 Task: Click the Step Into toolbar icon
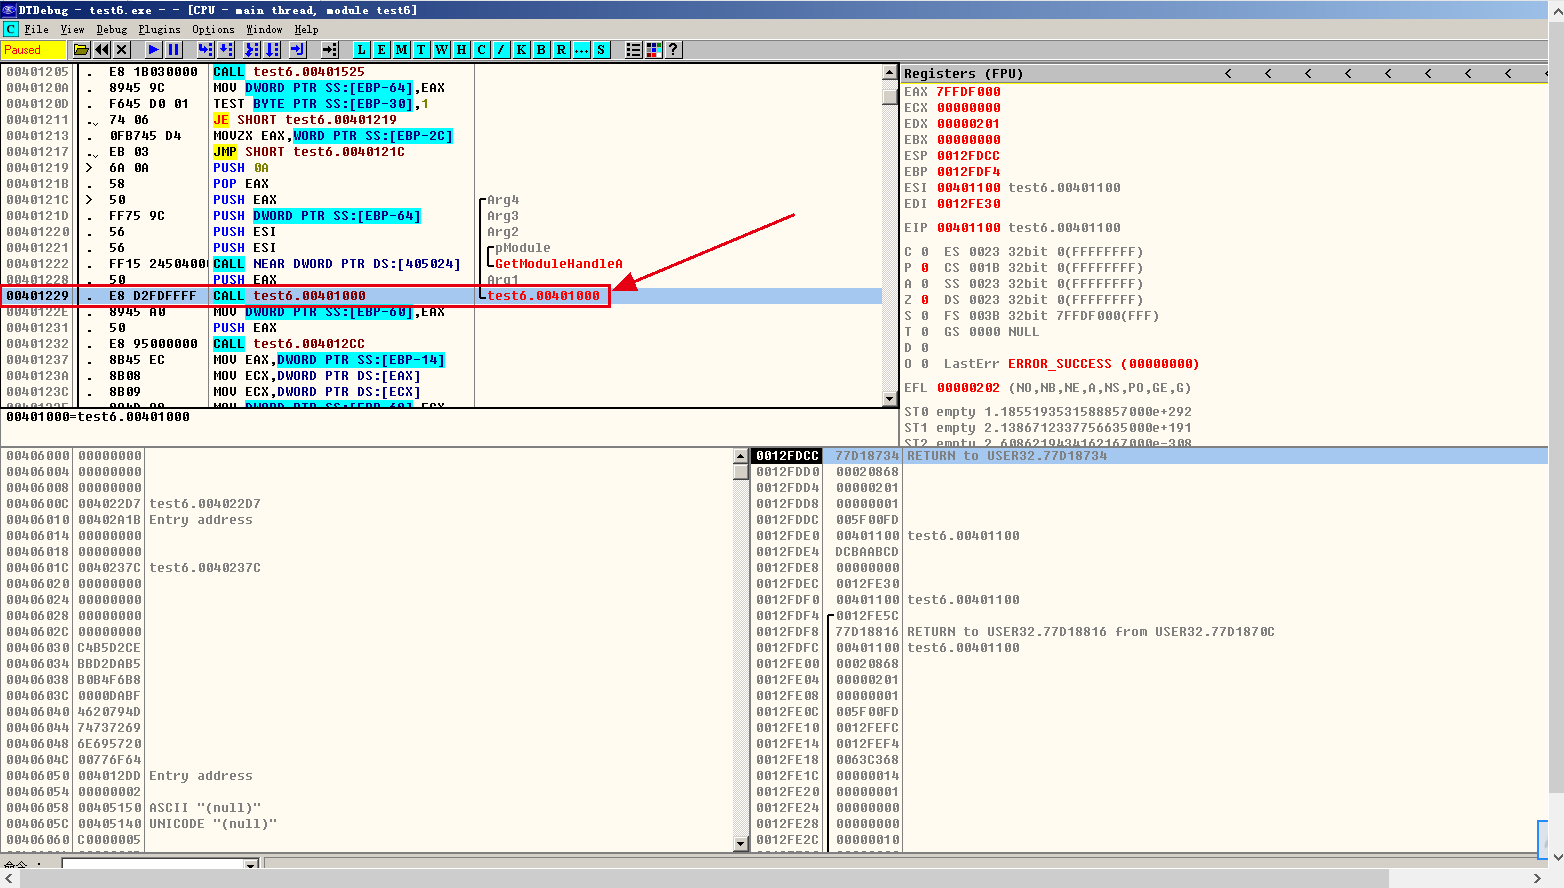pos(206,49)
